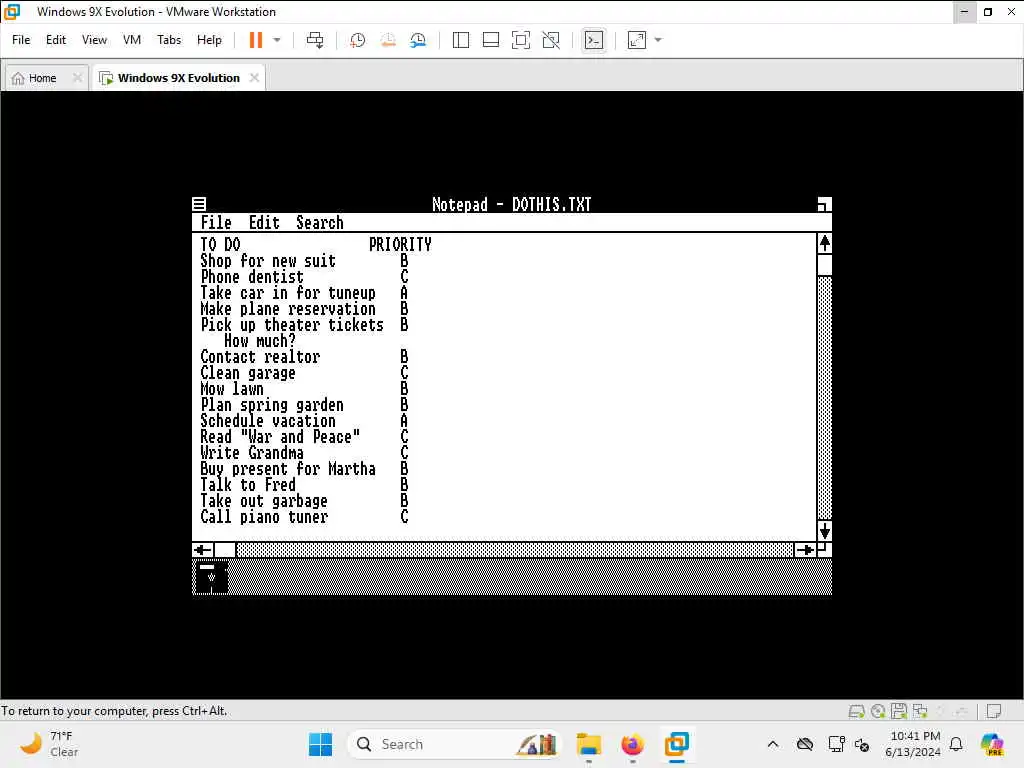Click the line 'Read "War and Peace"'
1024x768 pixels.
[x=280, y=437]
